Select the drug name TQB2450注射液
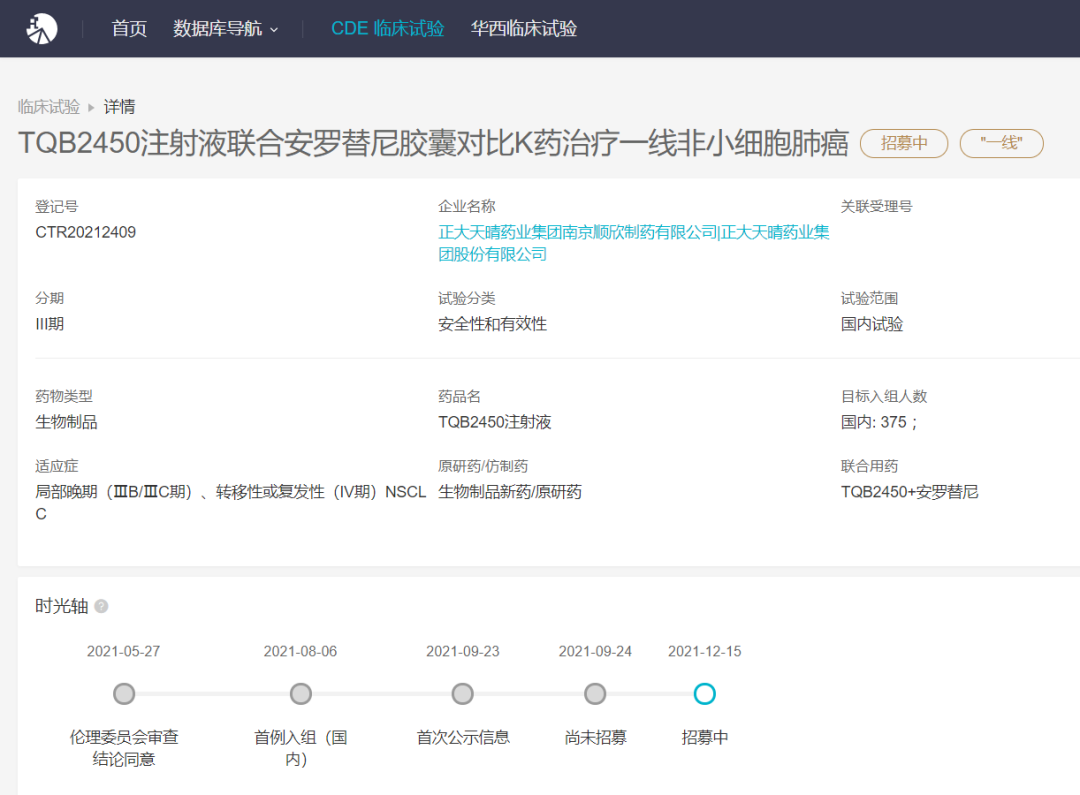 pyautogui.click(x=495, y=422)
